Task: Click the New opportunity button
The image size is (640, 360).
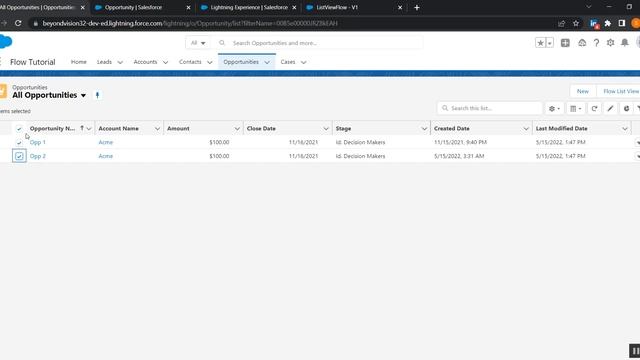Action: click(x=582, y=91)
